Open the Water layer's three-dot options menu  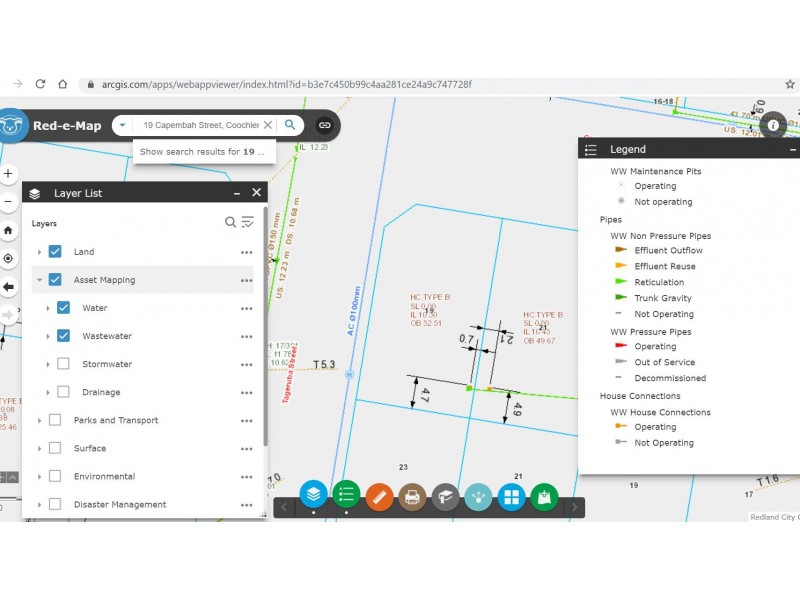pyautogui.click(x=246, y=308)
